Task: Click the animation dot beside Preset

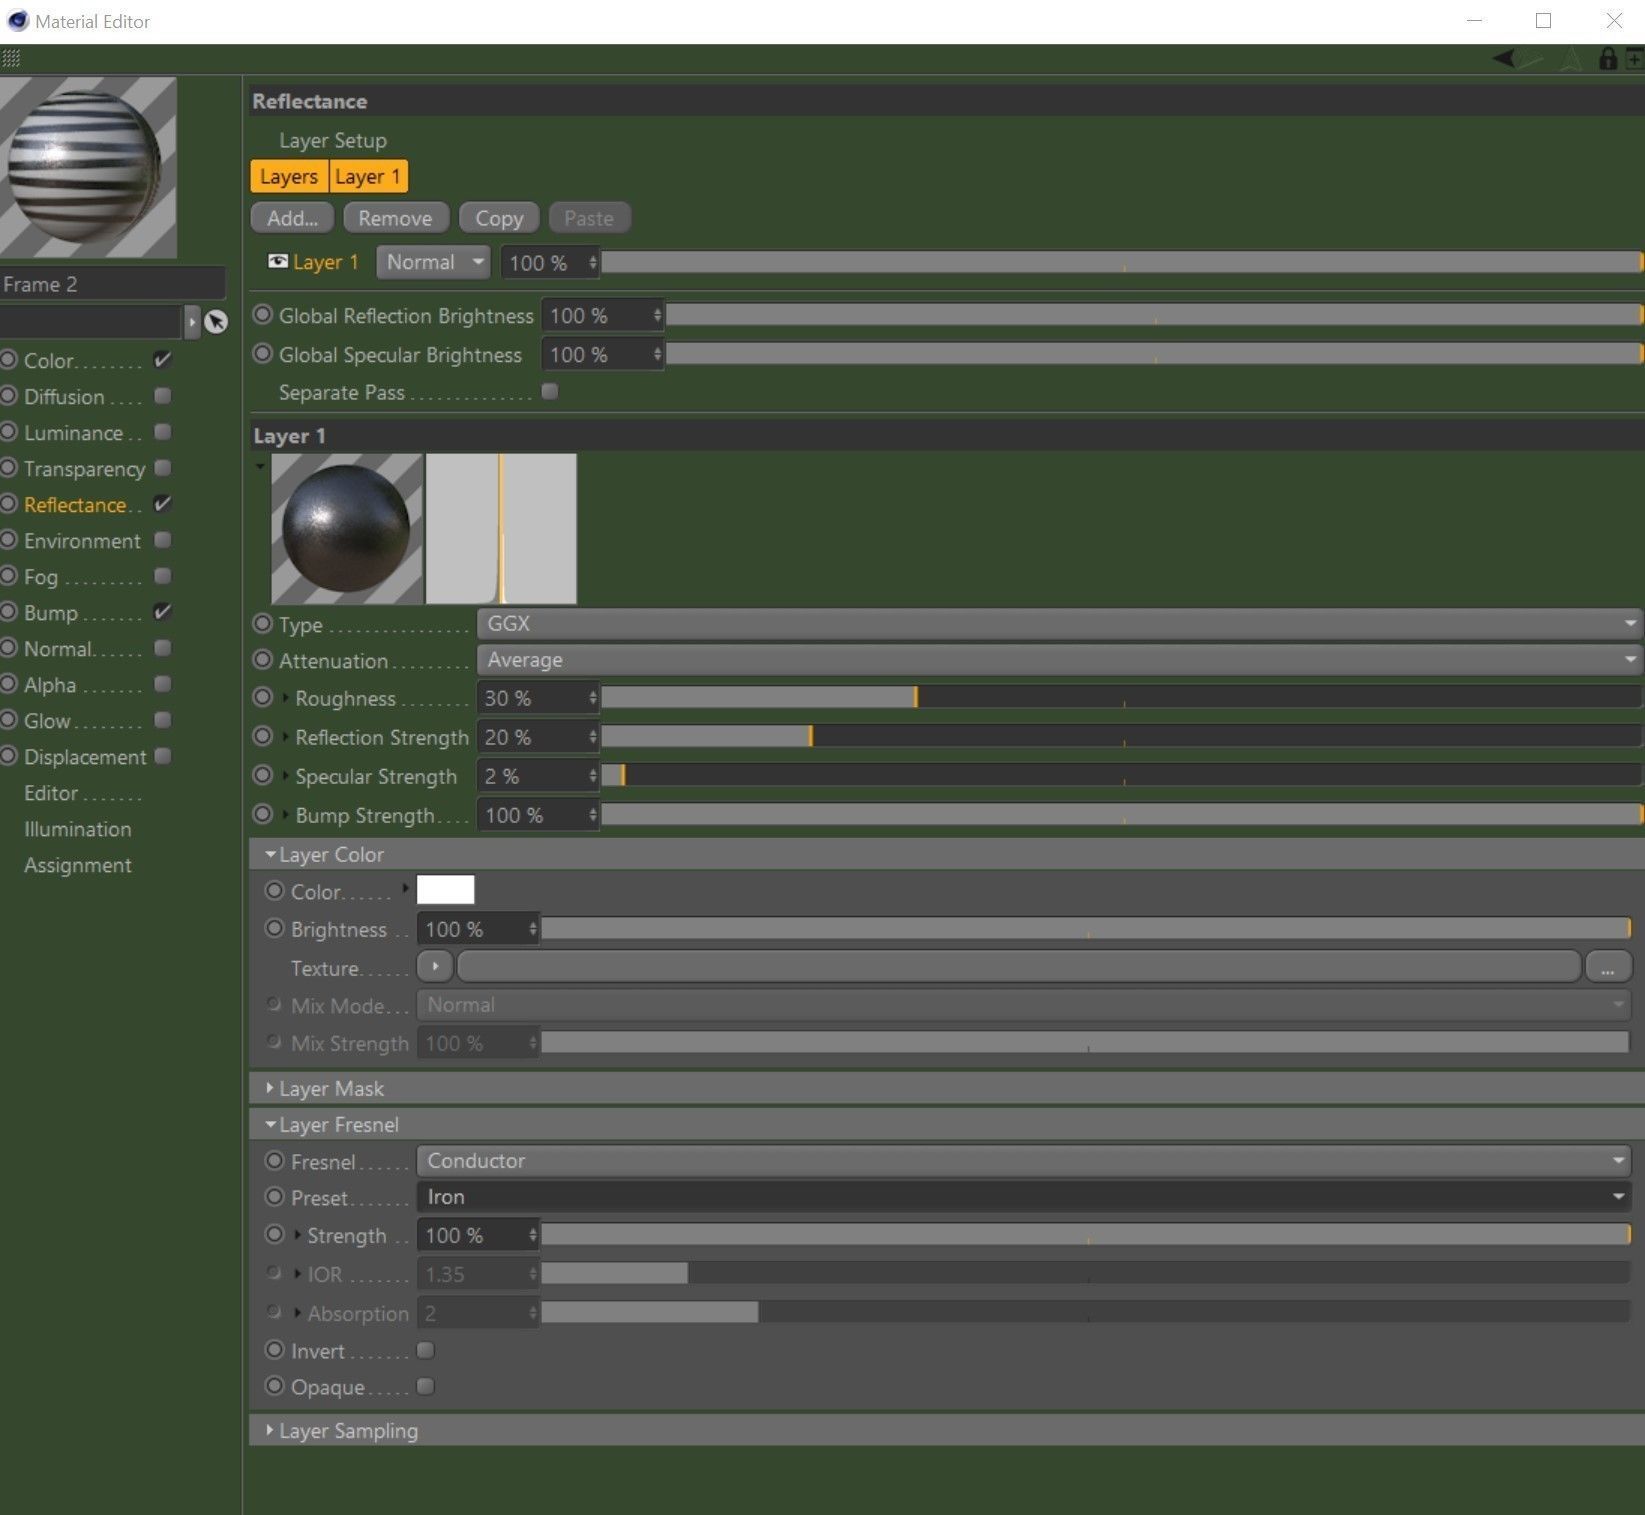Action: (x=274, y=1197)
